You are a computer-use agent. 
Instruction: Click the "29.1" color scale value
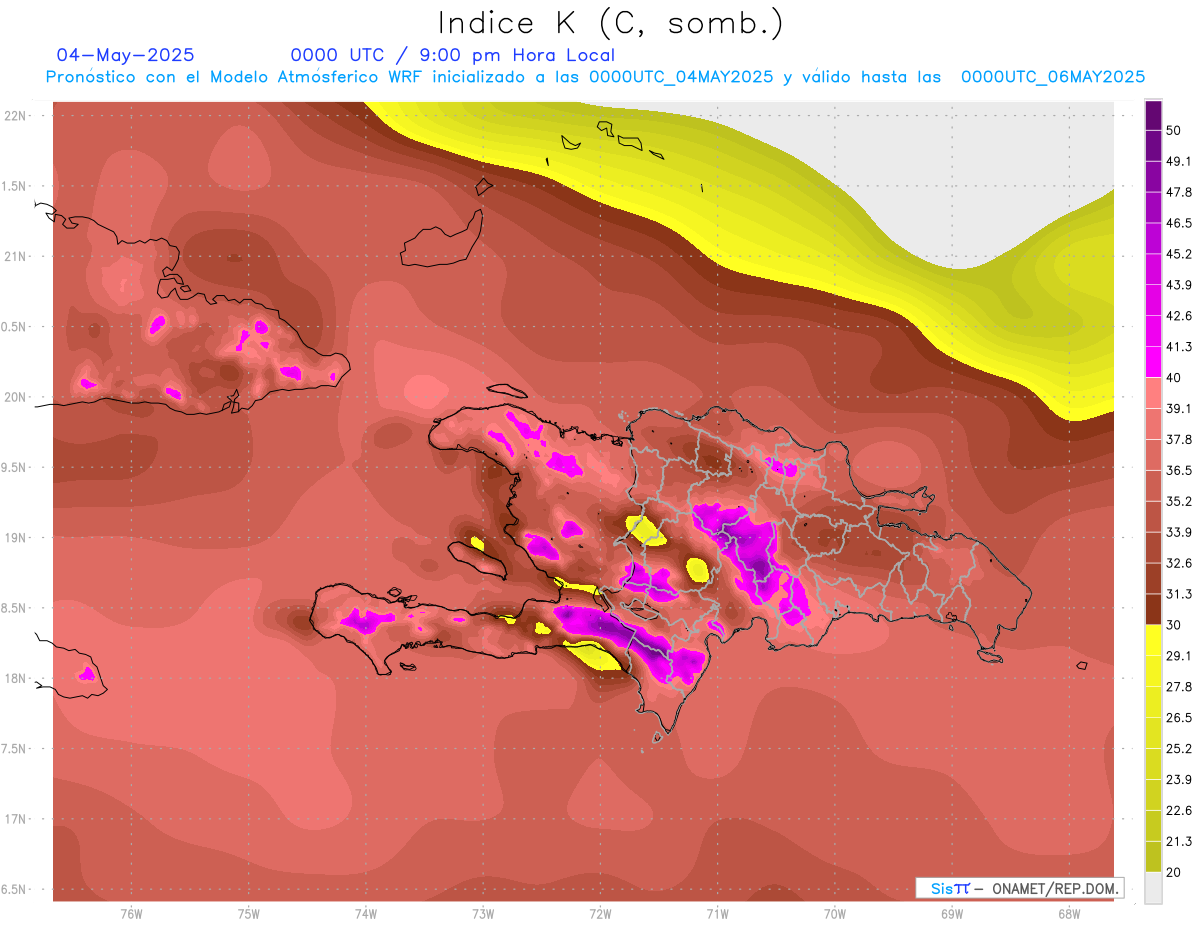(x=1179, y=656)
